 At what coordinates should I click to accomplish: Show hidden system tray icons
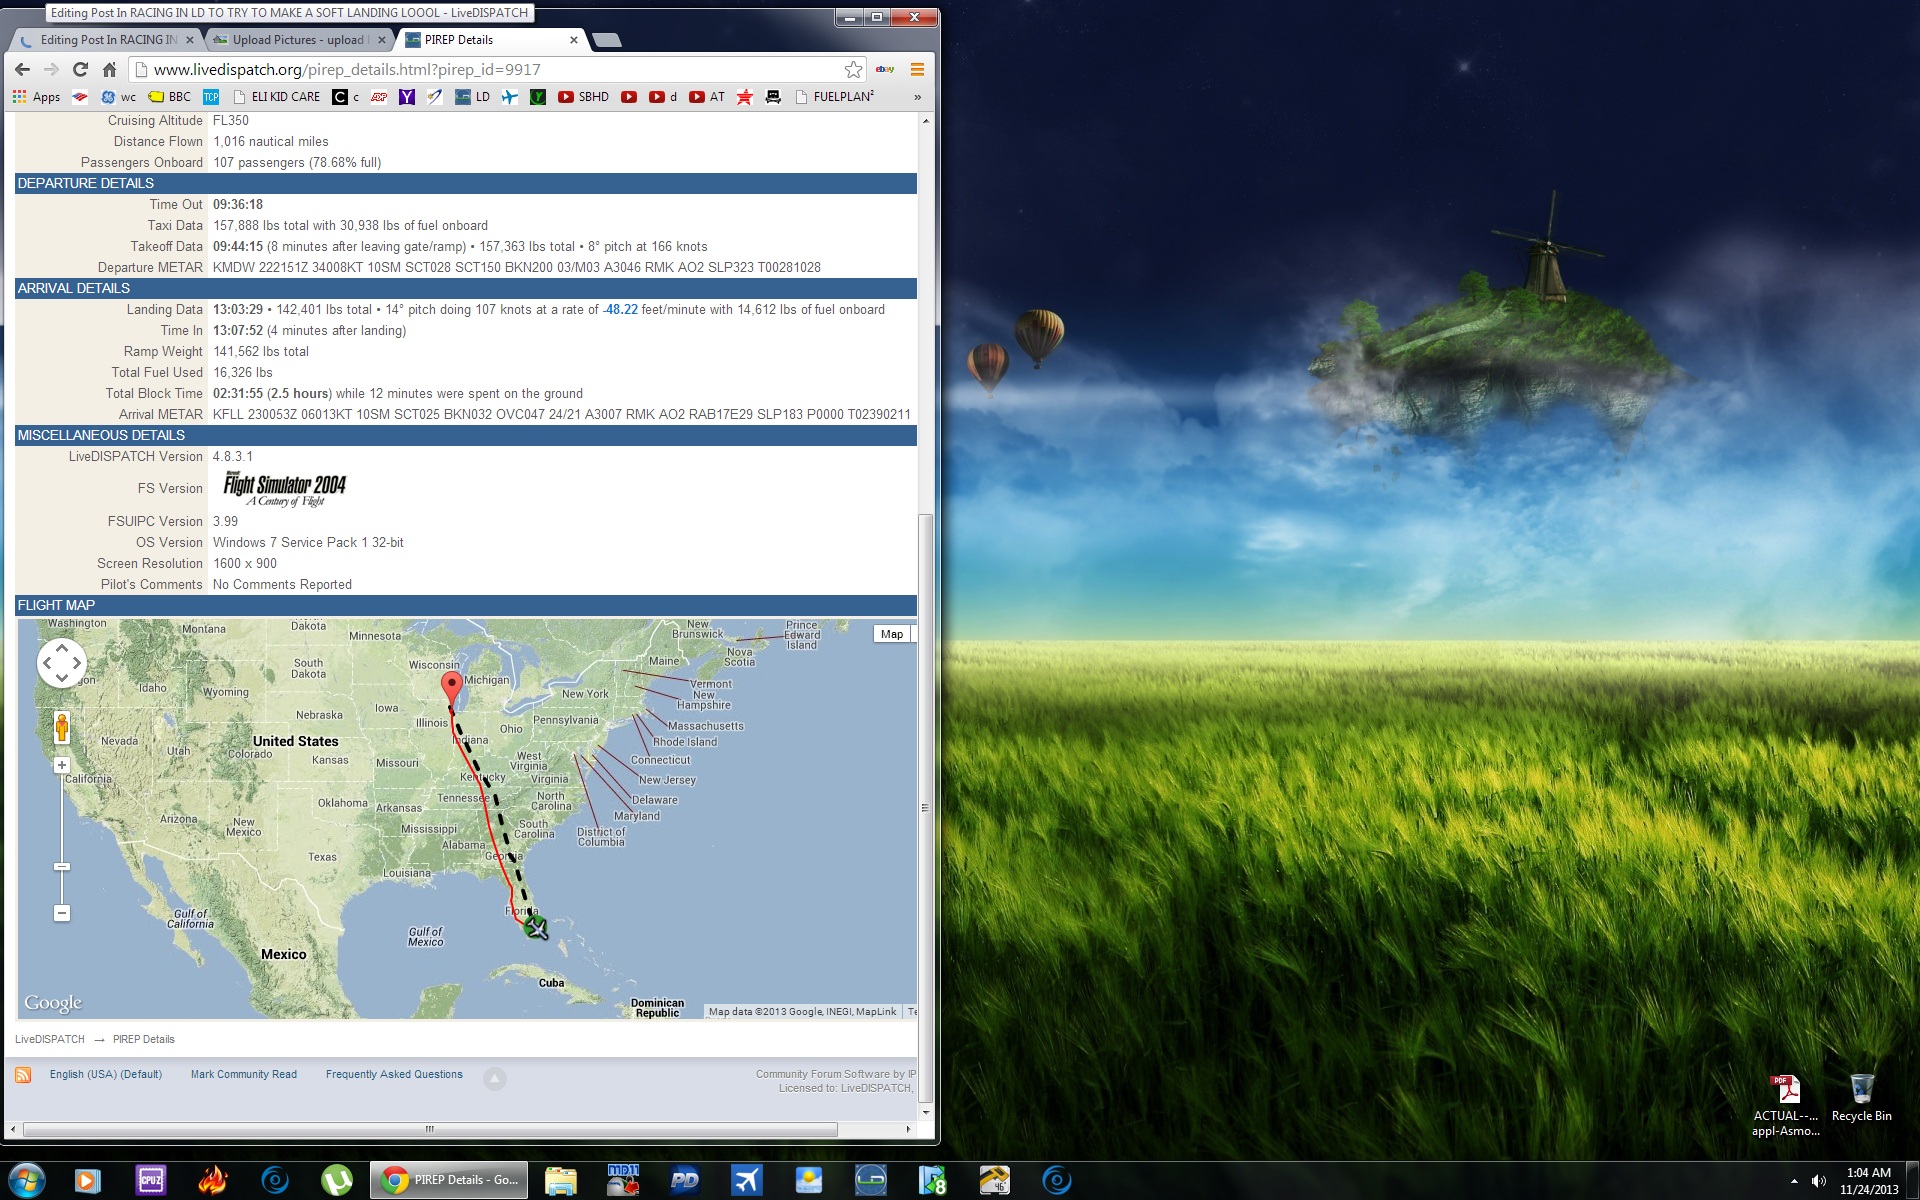(x=1794, y=1181)
